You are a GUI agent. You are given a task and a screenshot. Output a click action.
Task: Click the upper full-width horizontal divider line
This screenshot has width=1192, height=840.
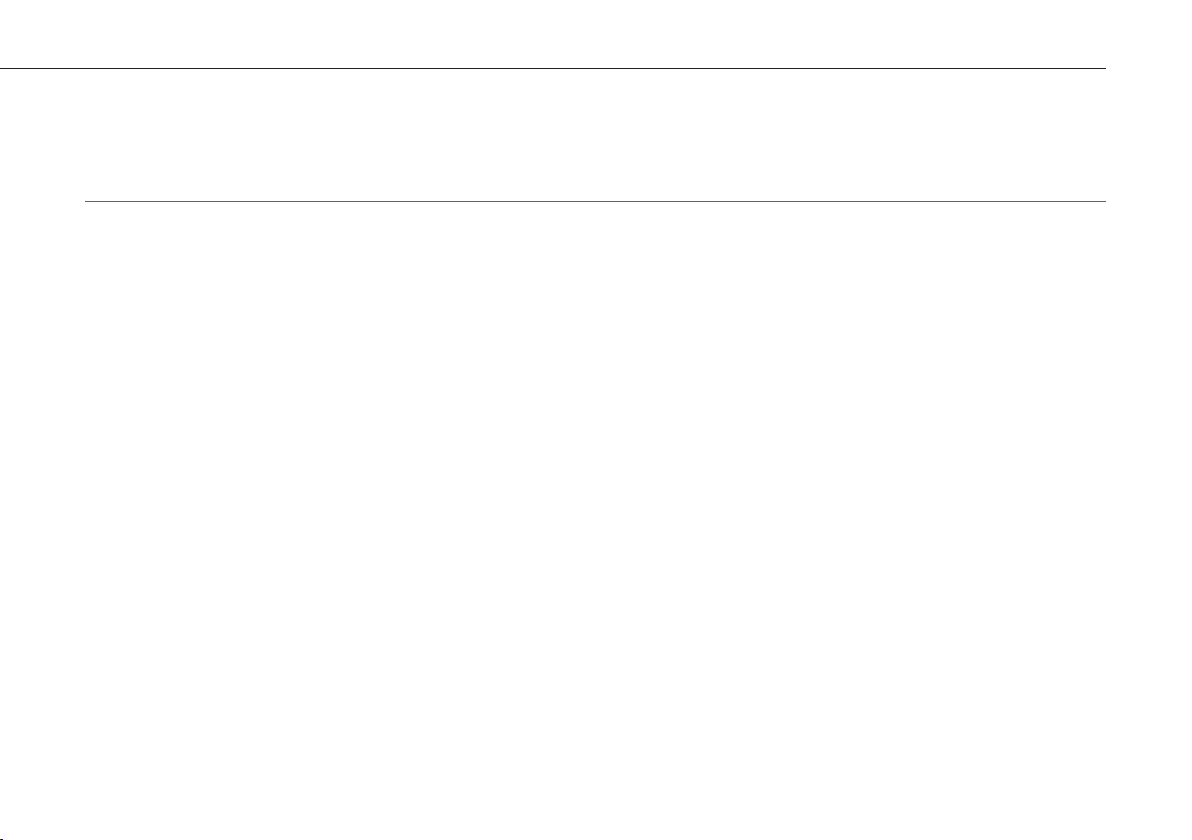coord(553,68)
